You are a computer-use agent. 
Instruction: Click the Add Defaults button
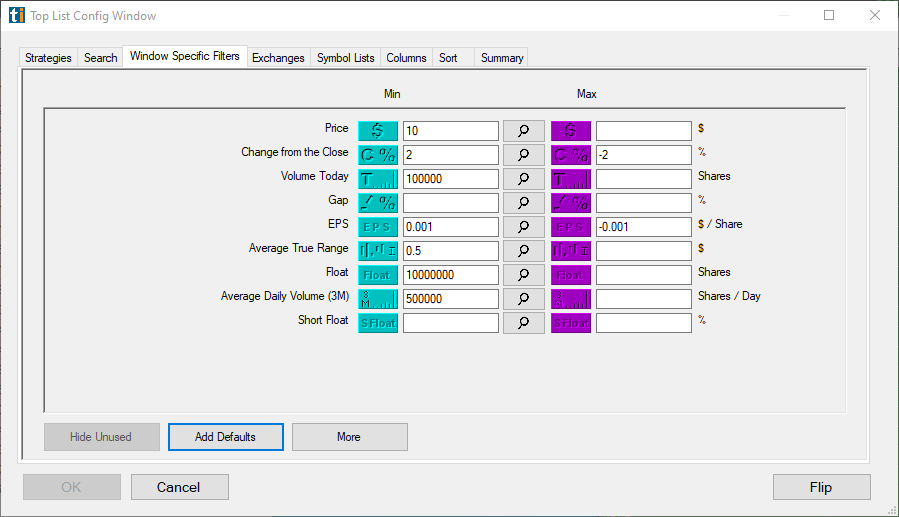tap(225, 437)
